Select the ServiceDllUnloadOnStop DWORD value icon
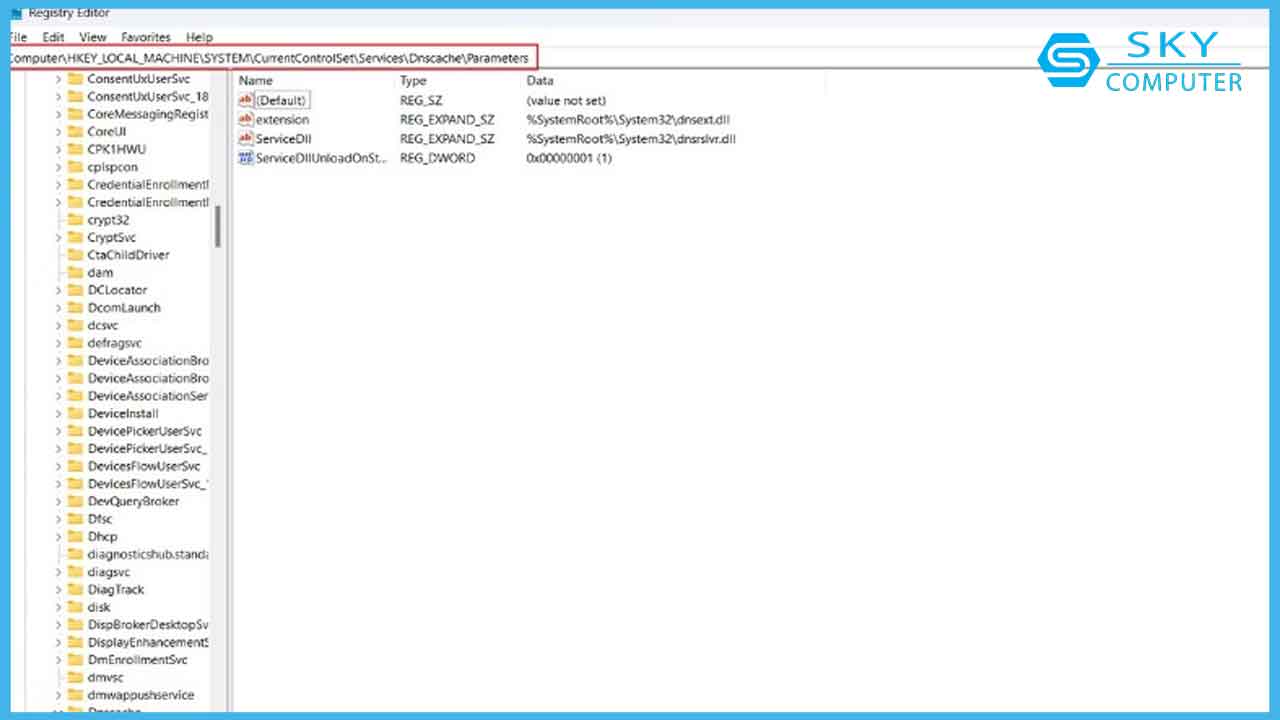This screenshot has height=720, width=1280. click(x=246, y=158)
